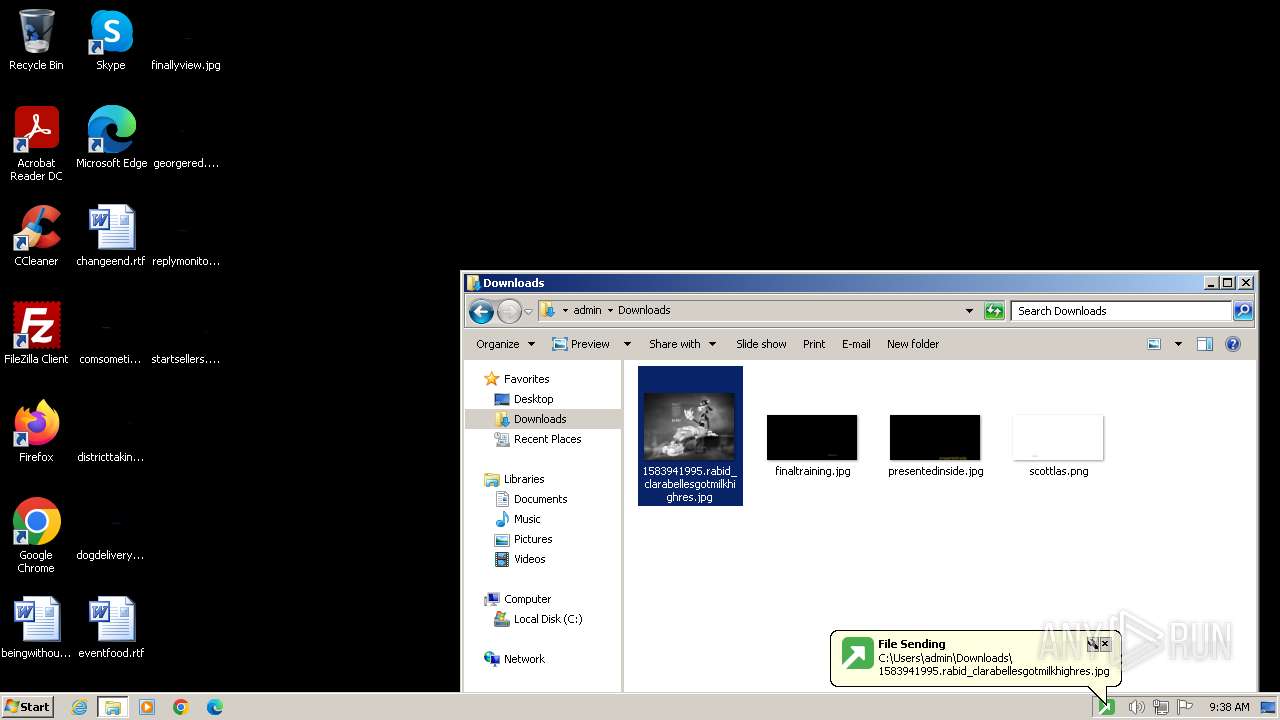
Task: Create a New folder
Action: point(913,344)
